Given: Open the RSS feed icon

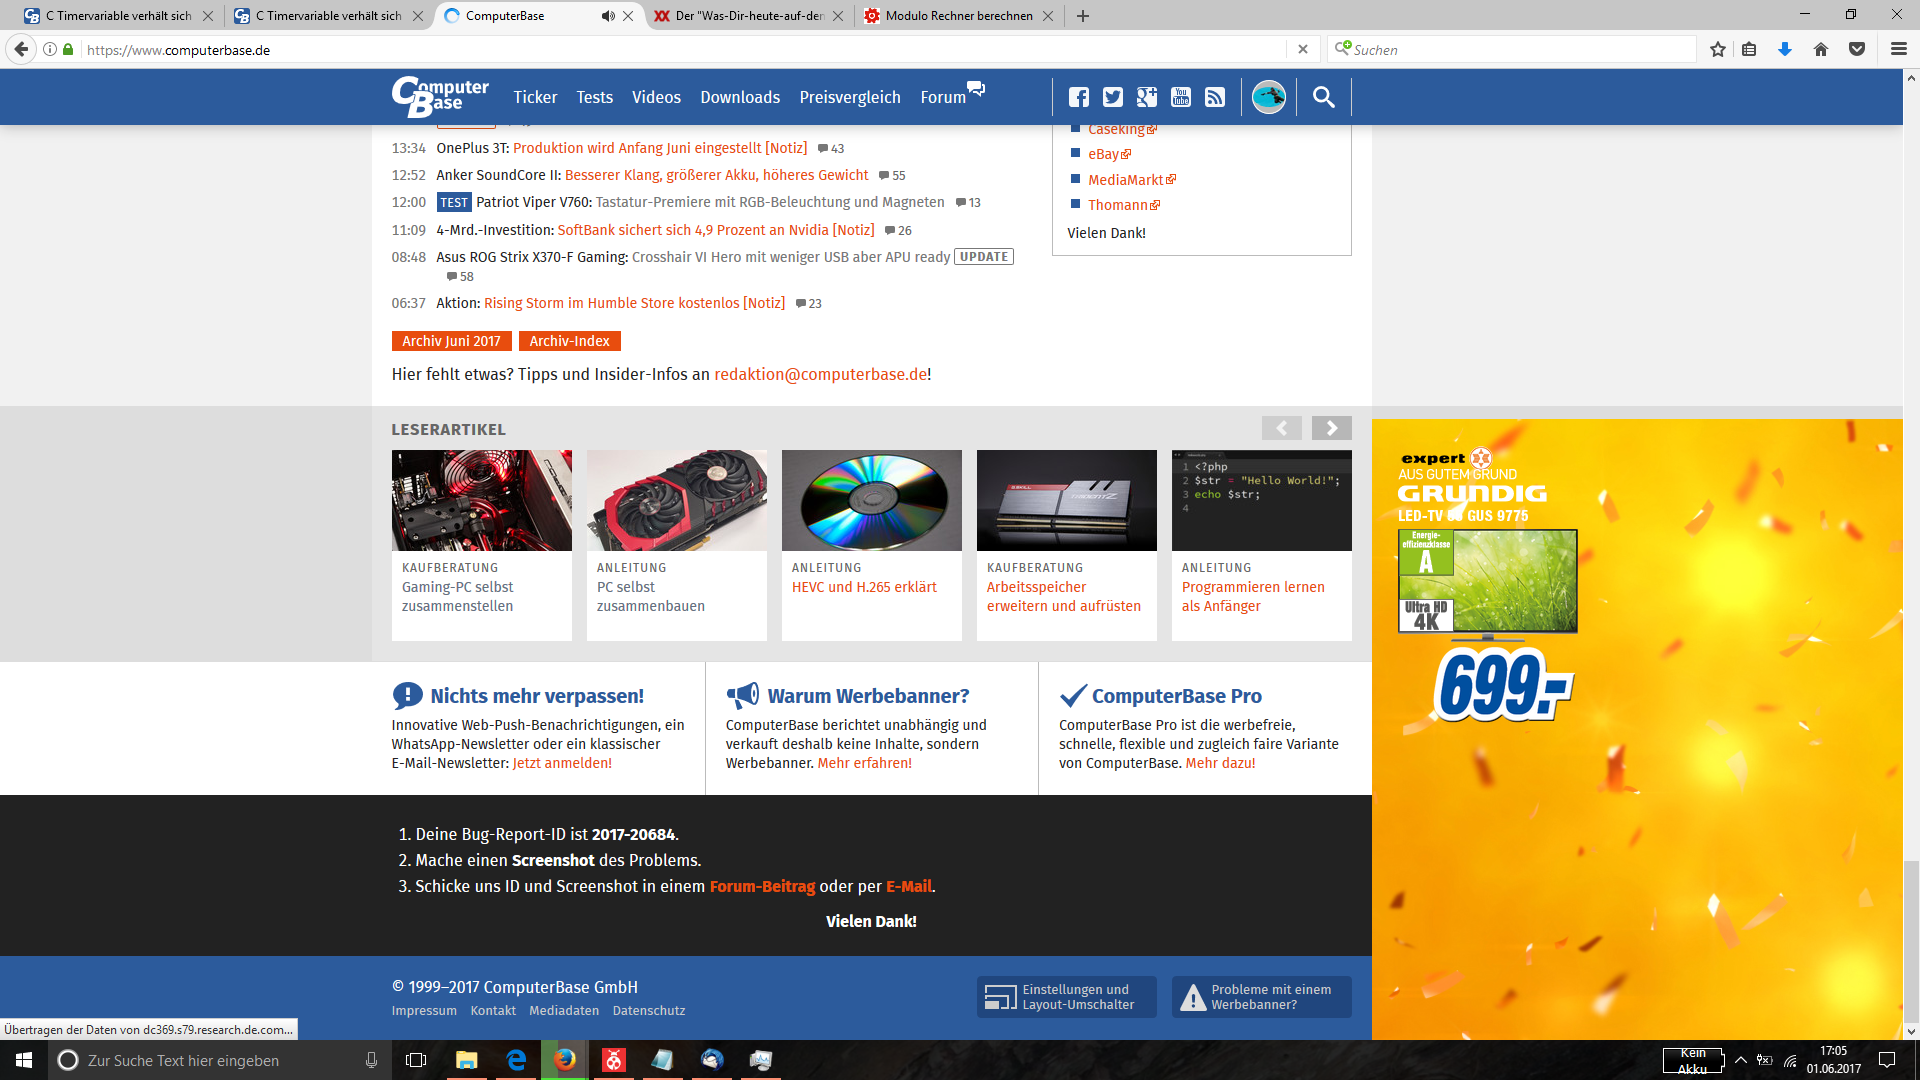Looking at the screenshot, I should pyautogui.click(x=1215, y=97).
